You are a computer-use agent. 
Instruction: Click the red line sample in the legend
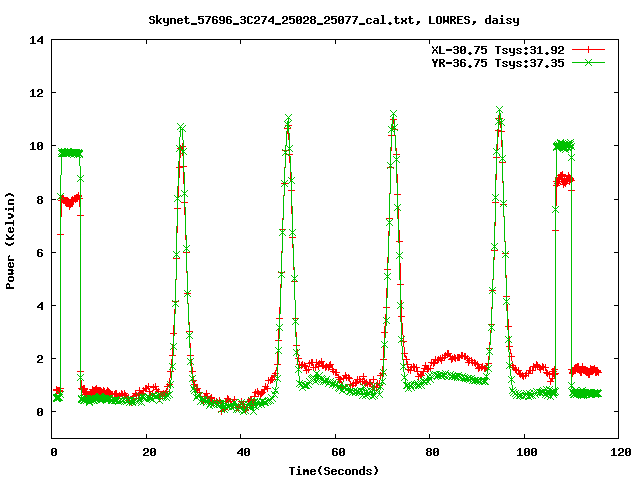[x=588, y=50]
